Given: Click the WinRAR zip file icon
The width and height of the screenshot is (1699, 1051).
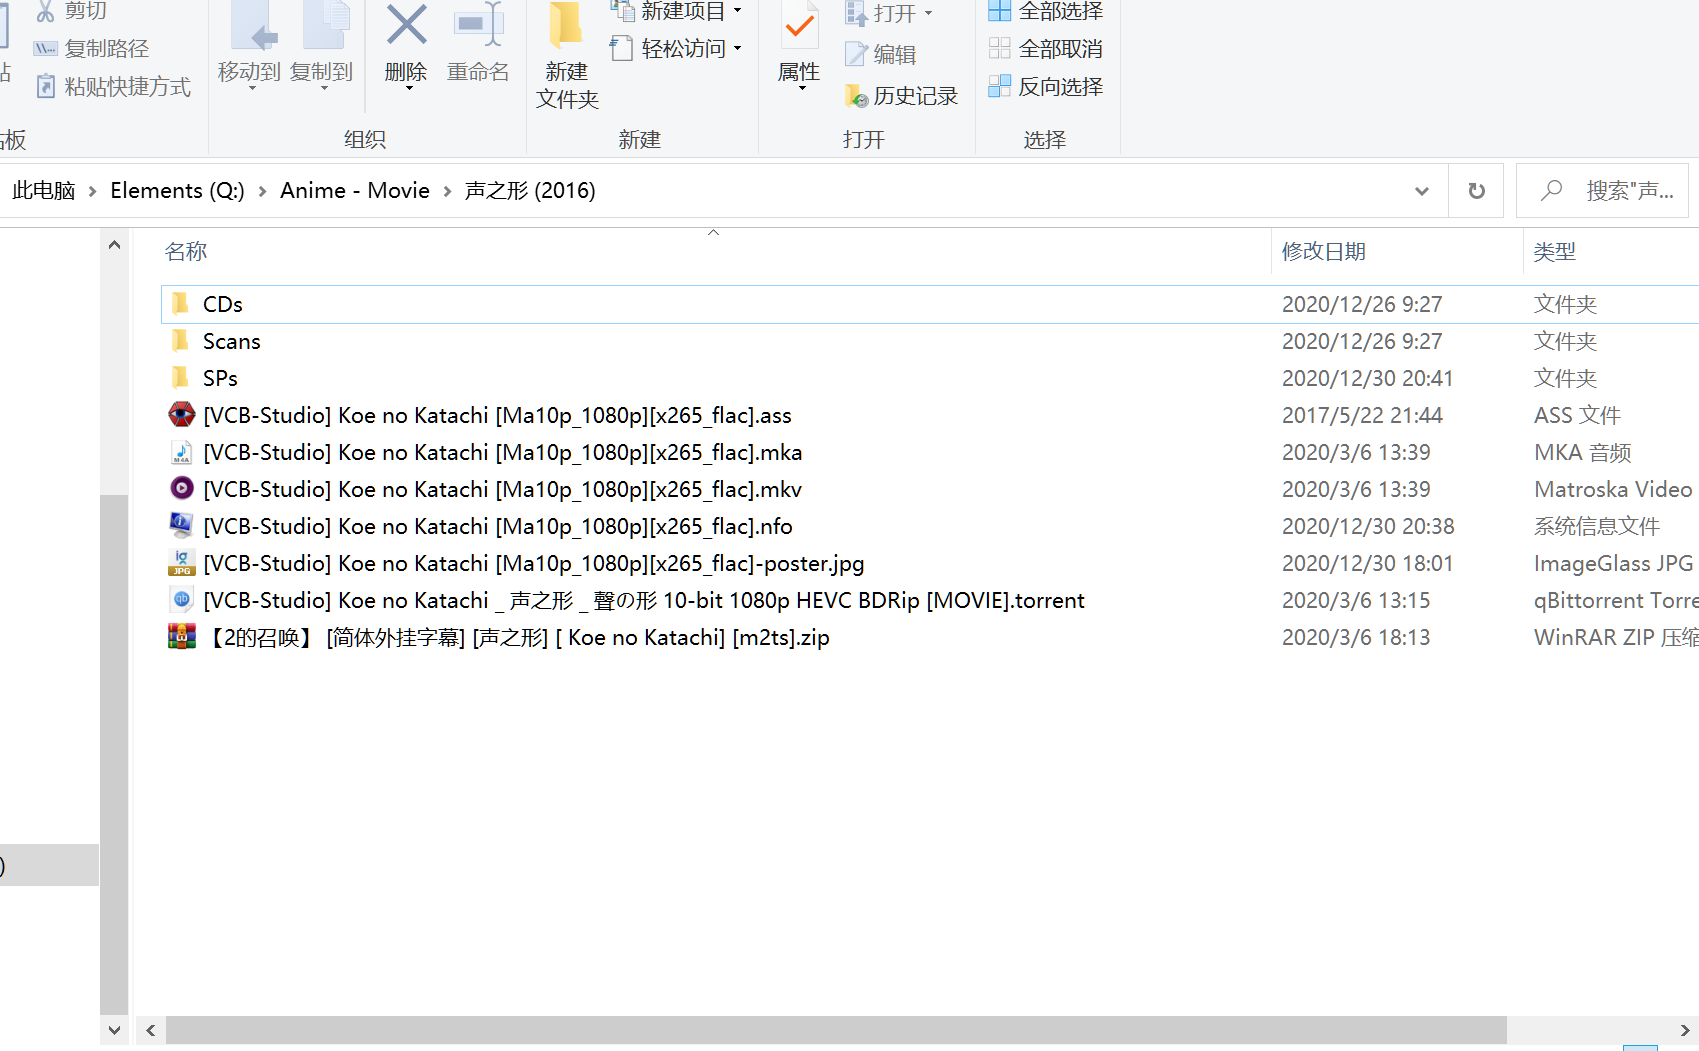Looking at the screenshot, I should (181, 636).
